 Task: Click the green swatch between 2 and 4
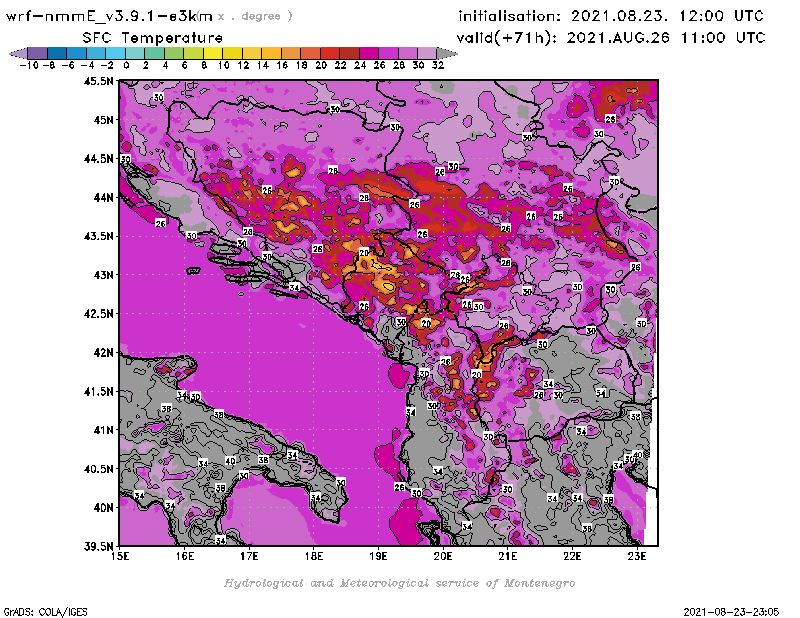pyautogui.click(x=154, y=53)
